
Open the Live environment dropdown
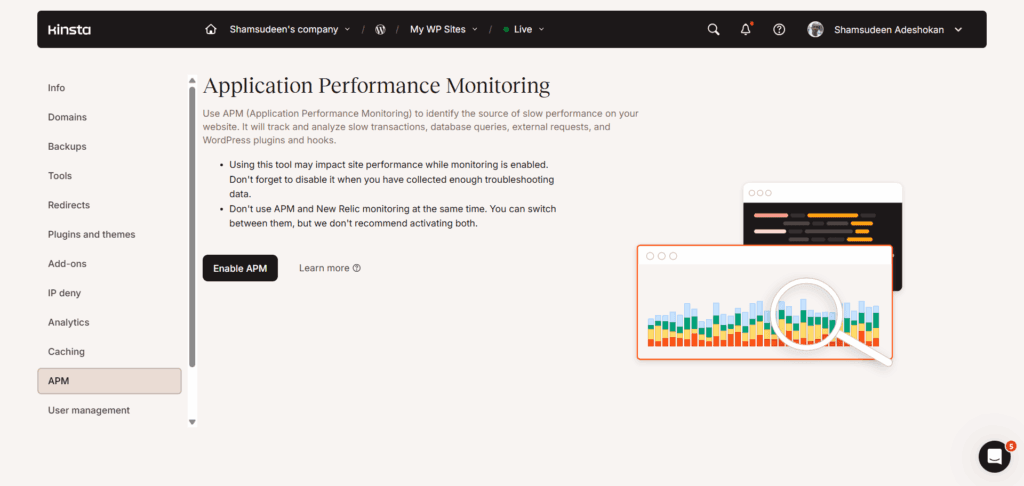pyautogui.click(x=524, y=29)
